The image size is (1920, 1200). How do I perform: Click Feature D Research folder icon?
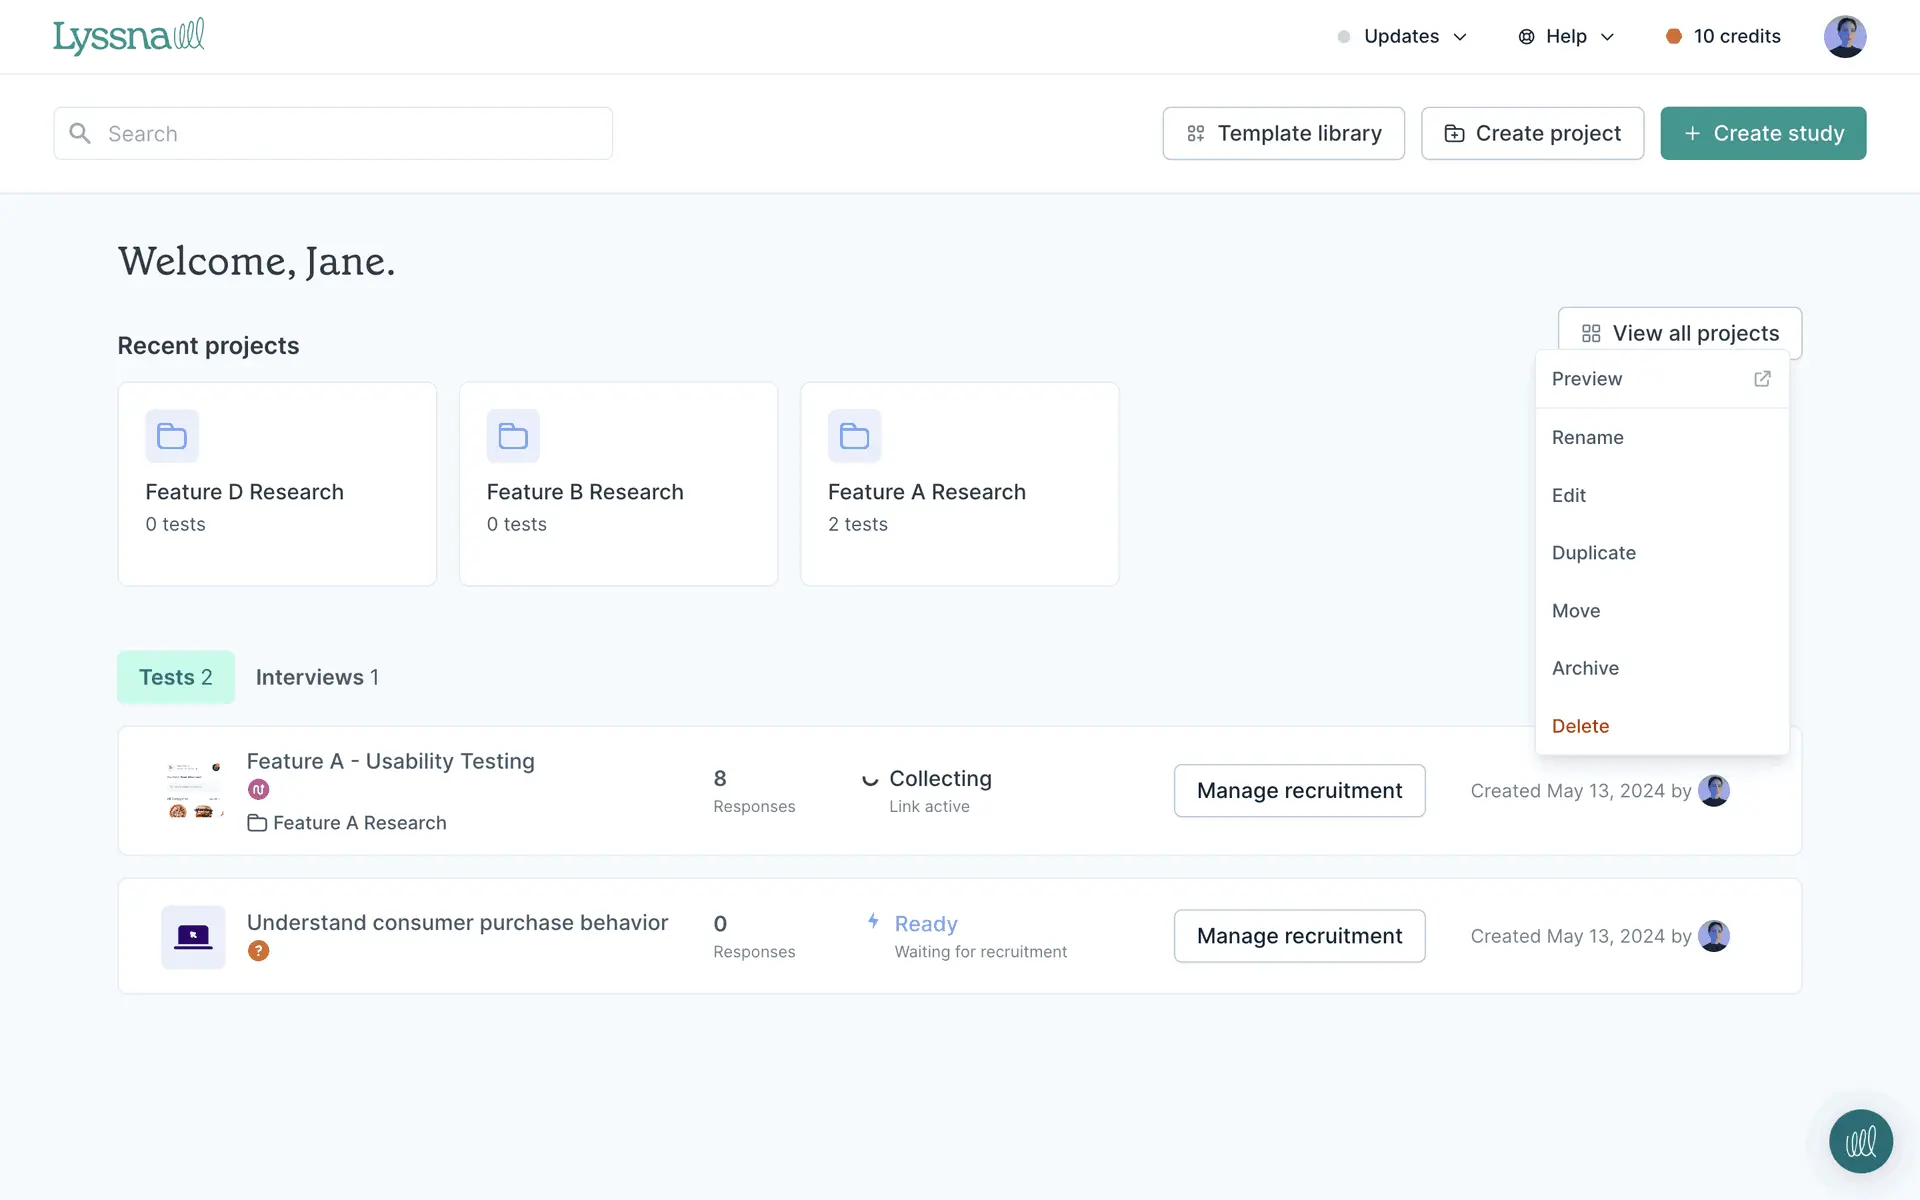172,436
